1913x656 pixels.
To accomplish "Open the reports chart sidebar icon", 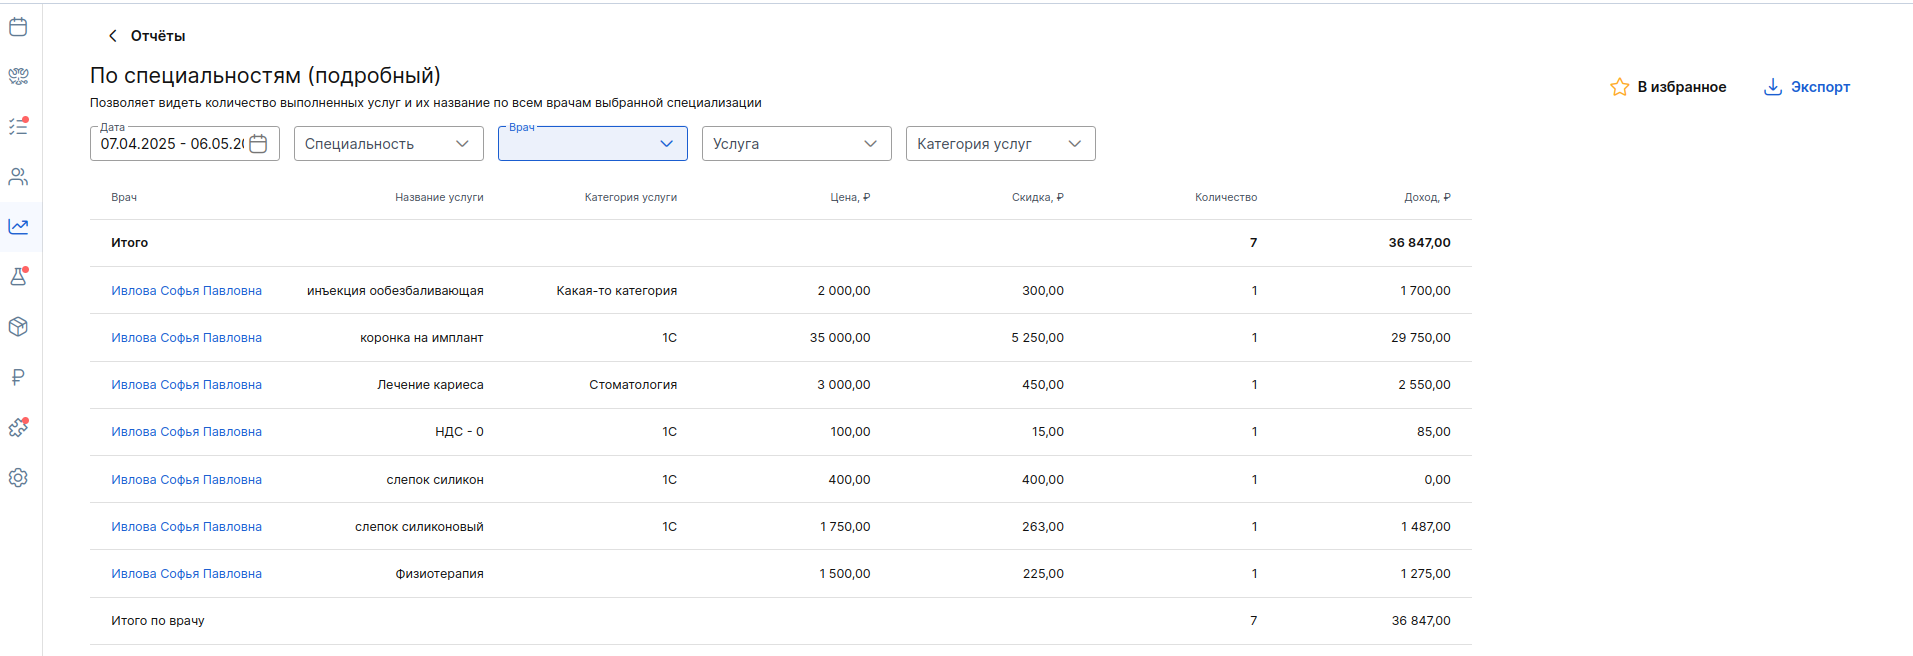I will [x=18, y=227].
